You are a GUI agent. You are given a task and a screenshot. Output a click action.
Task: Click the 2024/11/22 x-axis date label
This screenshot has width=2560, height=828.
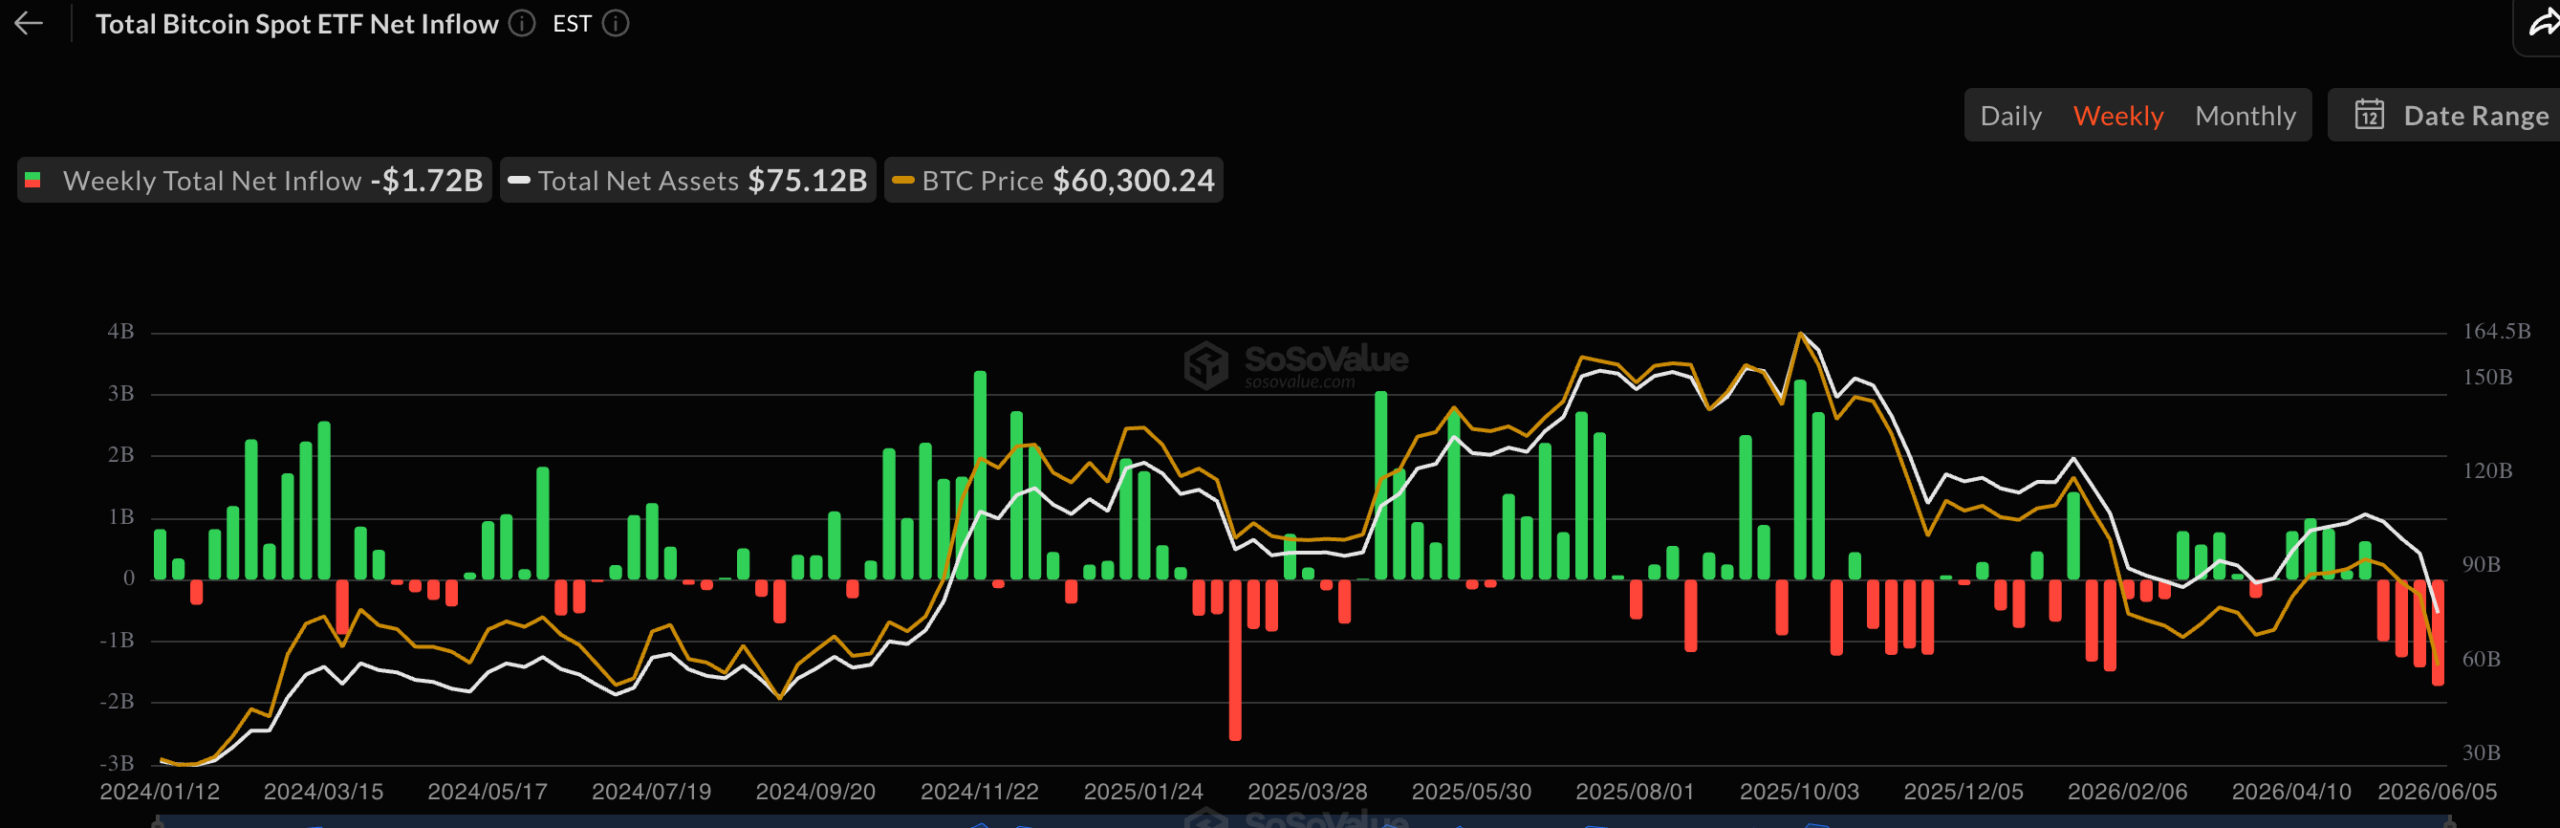(x=980, y=792)
